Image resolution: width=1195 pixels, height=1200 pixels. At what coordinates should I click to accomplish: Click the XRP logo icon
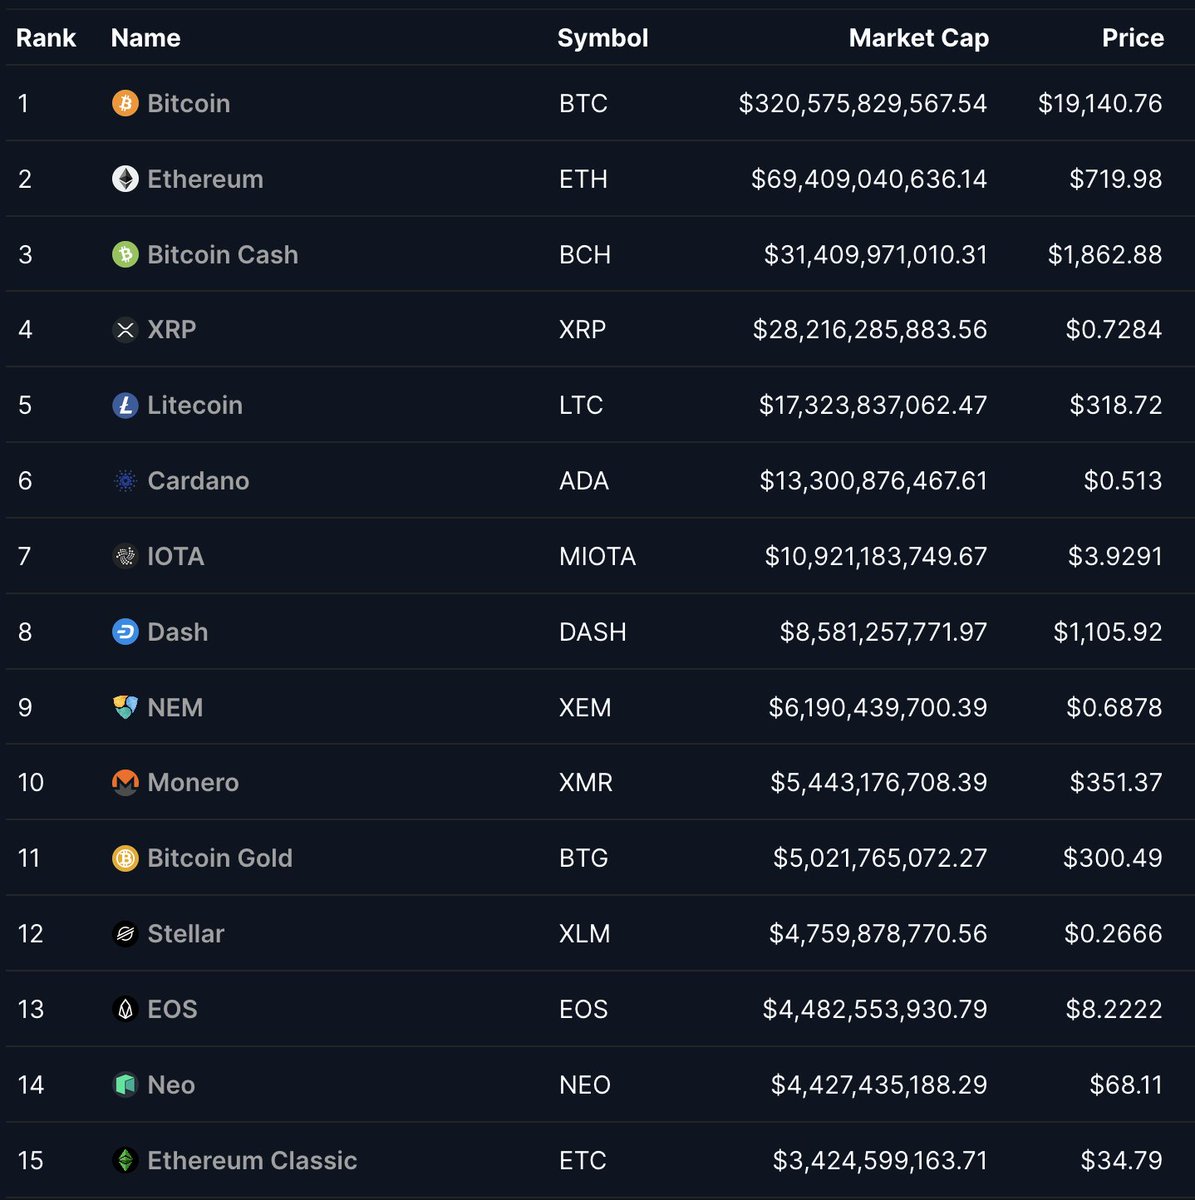click(125, 330)
